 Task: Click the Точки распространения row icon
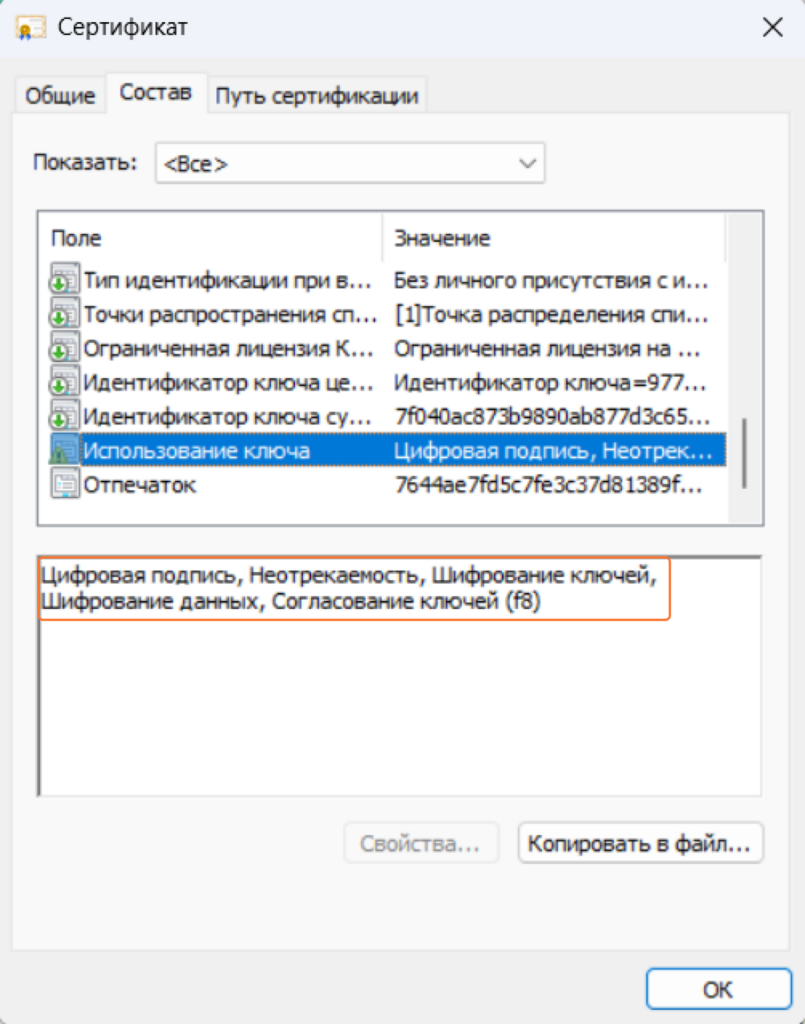click(x=65, y=314)
